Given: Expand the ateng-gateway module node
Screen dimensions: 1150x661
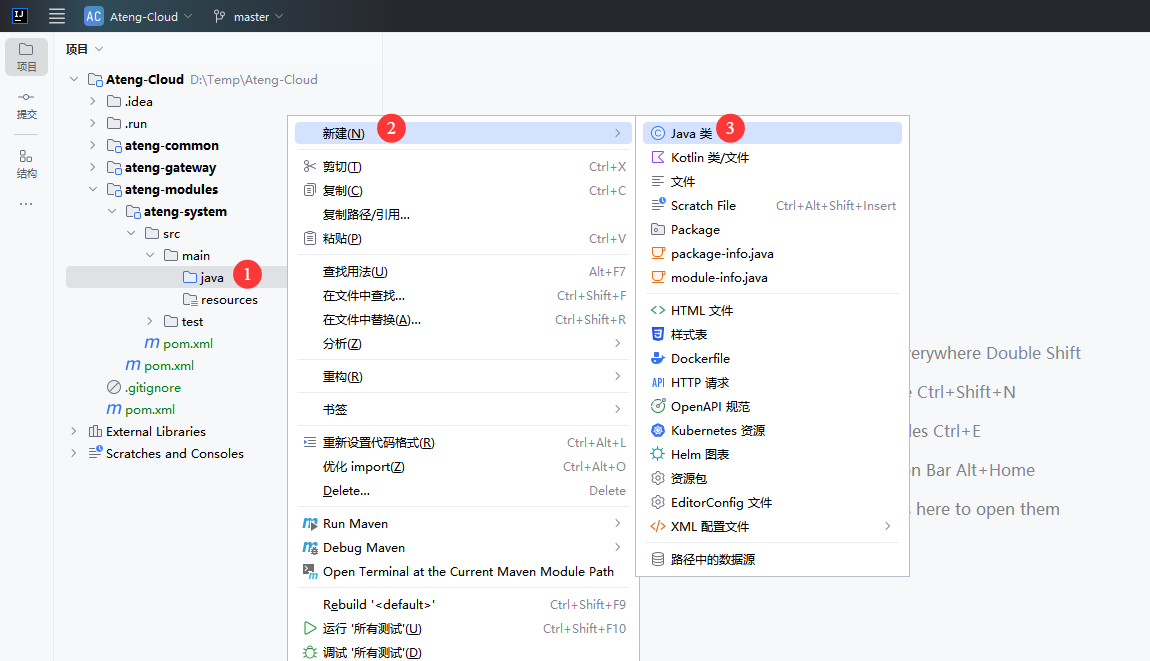Looking at the screenshot, I should coord(93,167).
